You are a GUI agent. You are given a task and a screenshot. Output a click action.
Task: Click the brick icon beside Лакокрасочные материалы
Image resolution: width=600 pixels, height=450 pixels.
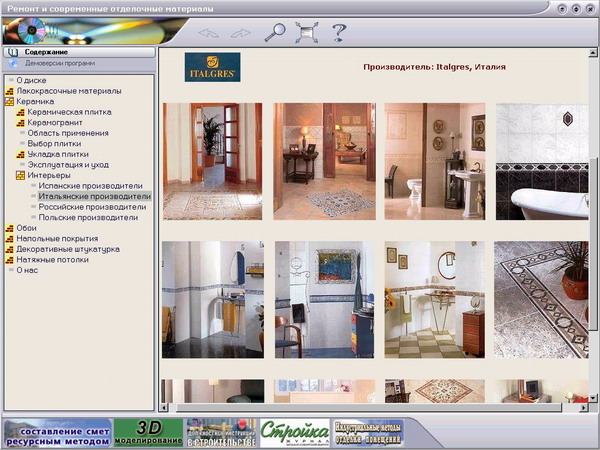(9, 91)
